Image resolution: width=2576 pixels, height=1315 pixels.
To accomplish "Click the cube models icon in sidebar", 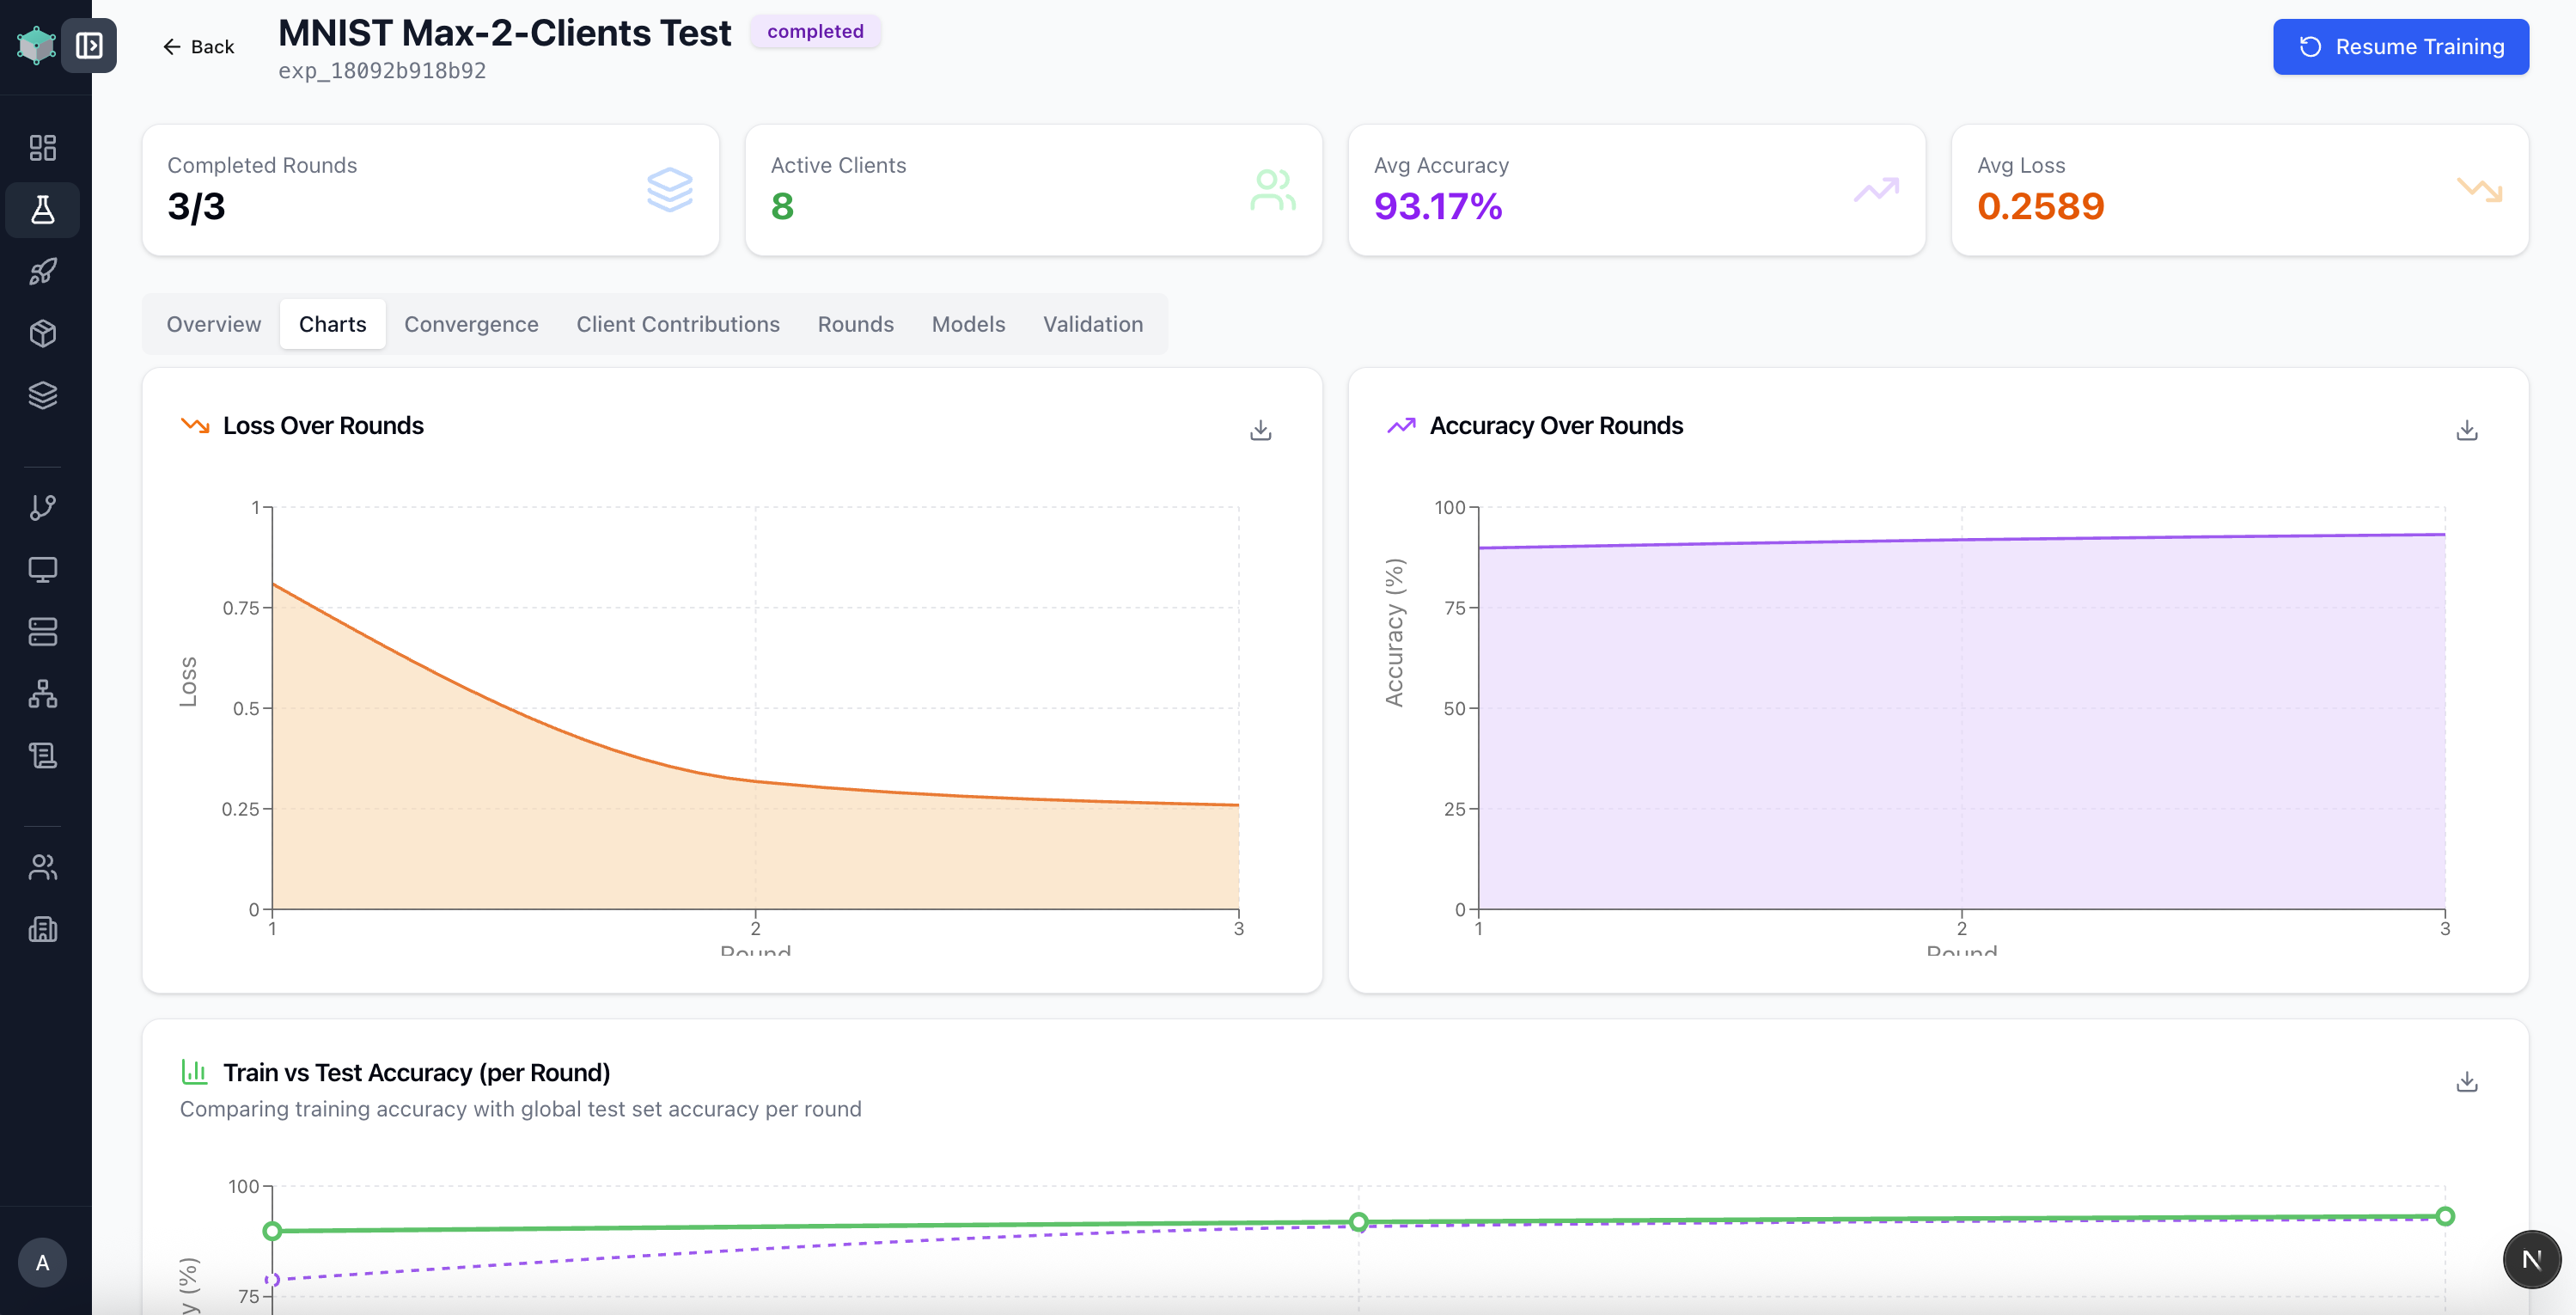I will pyautogui.click(x=42, y=333).
